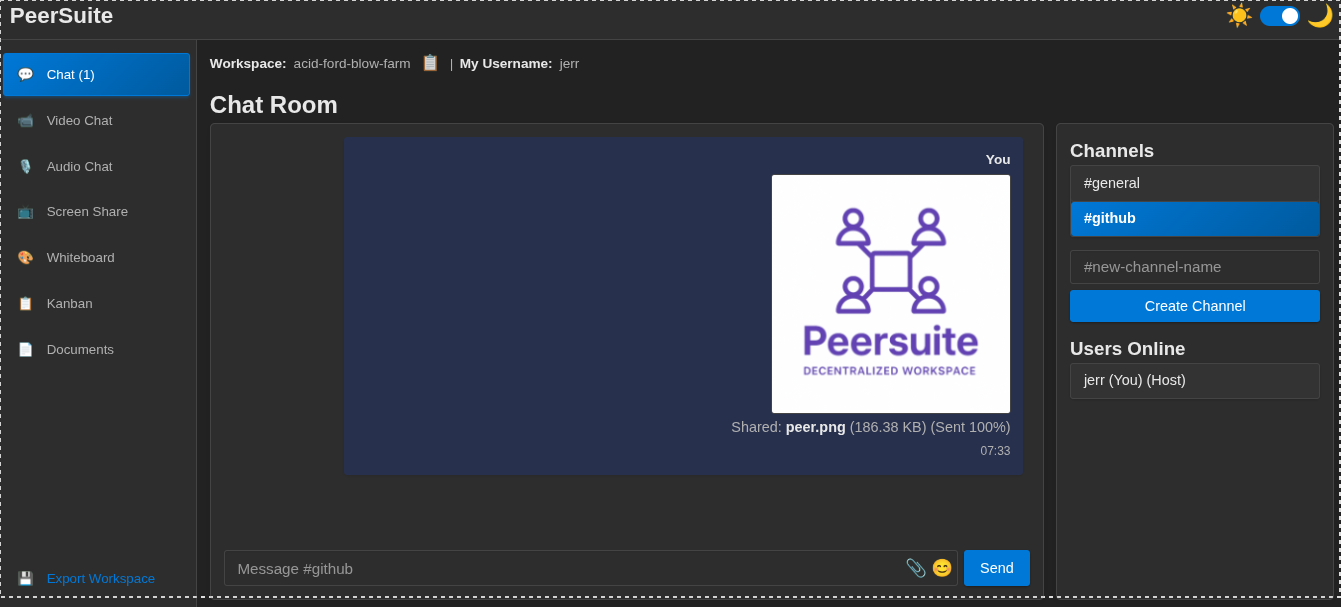Click the moon dark-mode icon
The height and width of the screenshot is (607, 1341).
pos(1320,16)
